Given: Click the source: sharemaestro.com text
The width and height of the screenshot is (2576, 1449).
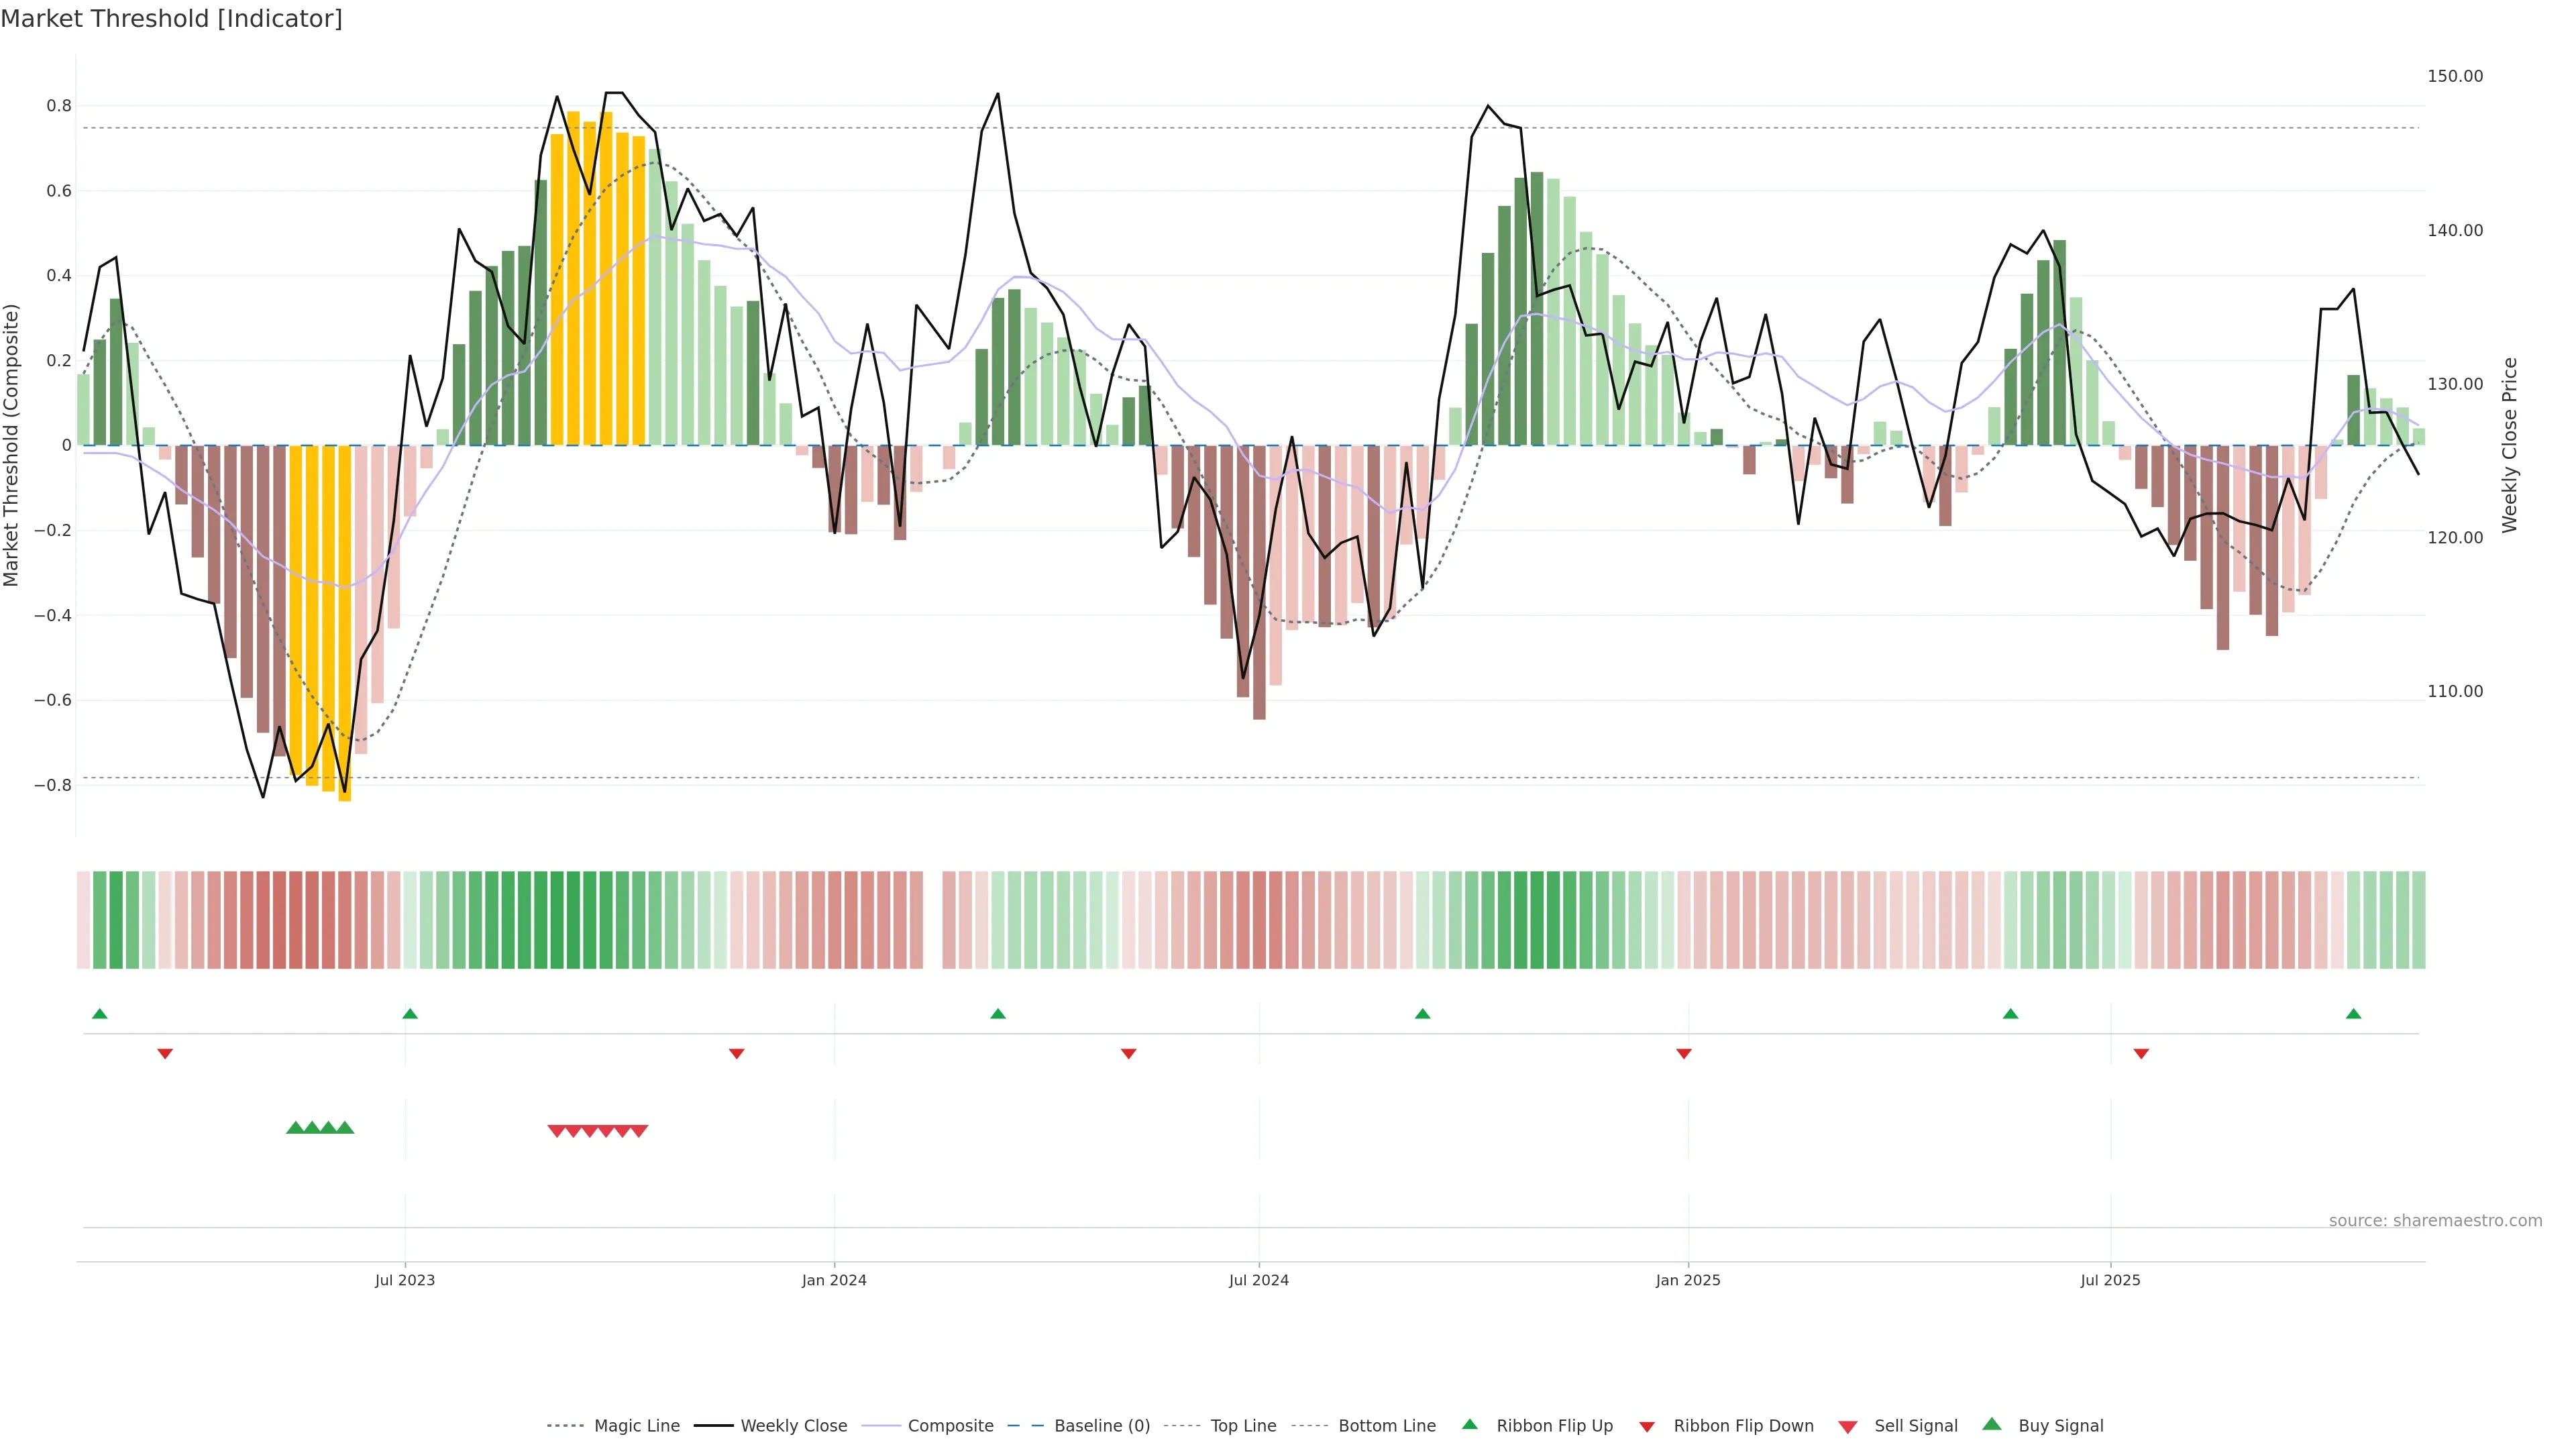Looking at the screenshot, I should [2435, 1221].
